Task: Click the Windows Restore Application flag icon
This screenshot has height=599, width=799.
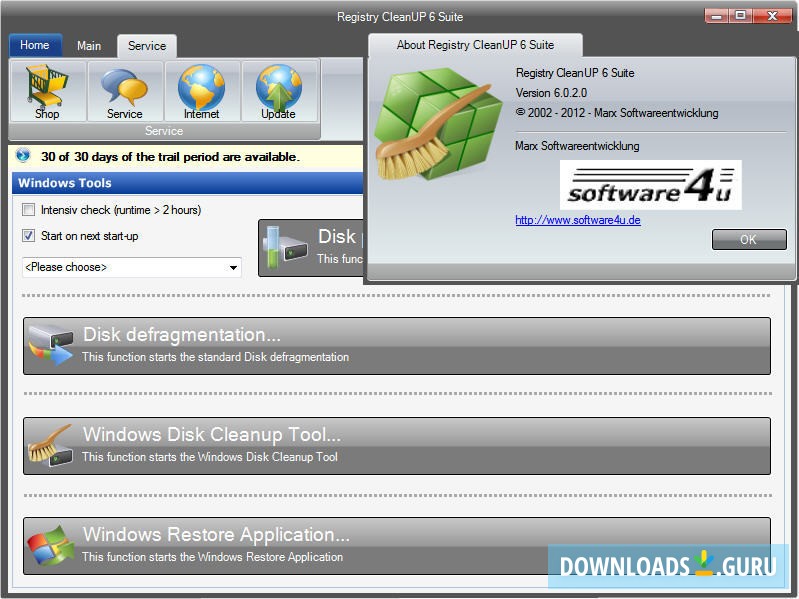Action: 50,546
